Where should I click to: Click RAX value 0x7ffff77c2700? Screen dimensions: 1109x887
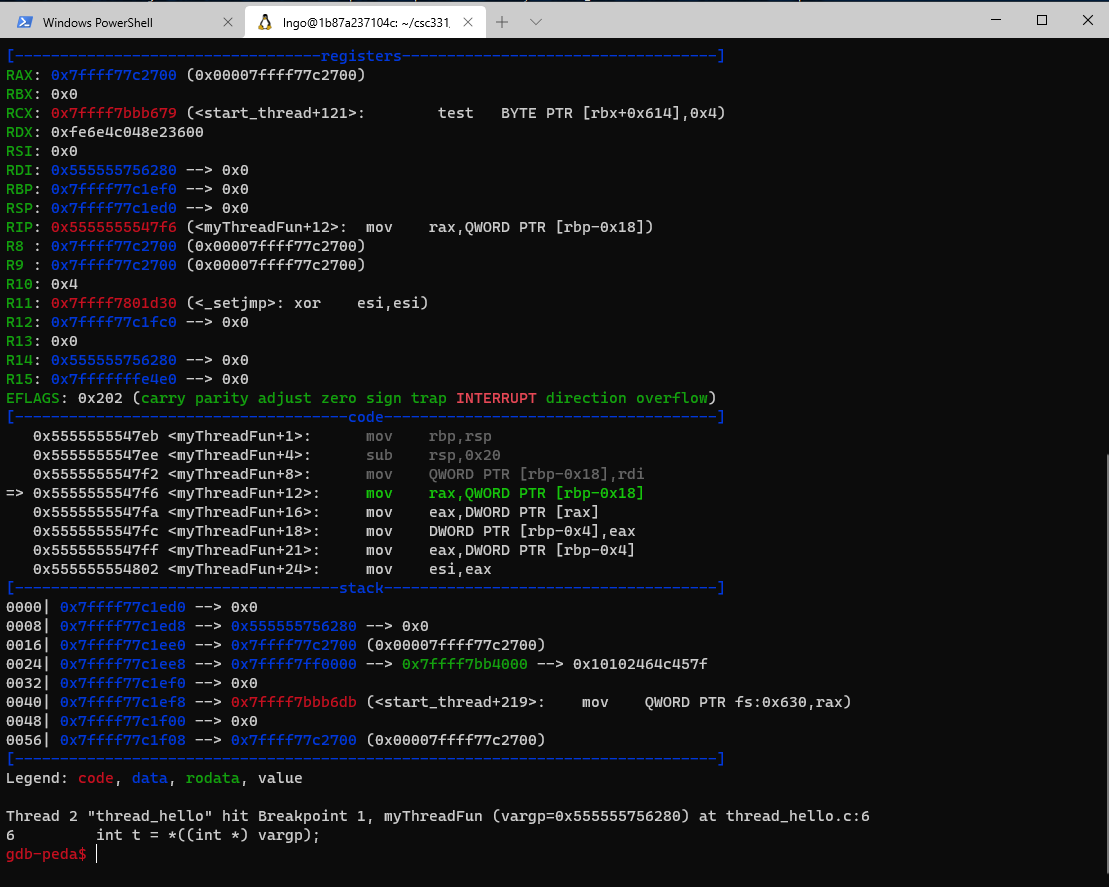[x=114, y=75]
